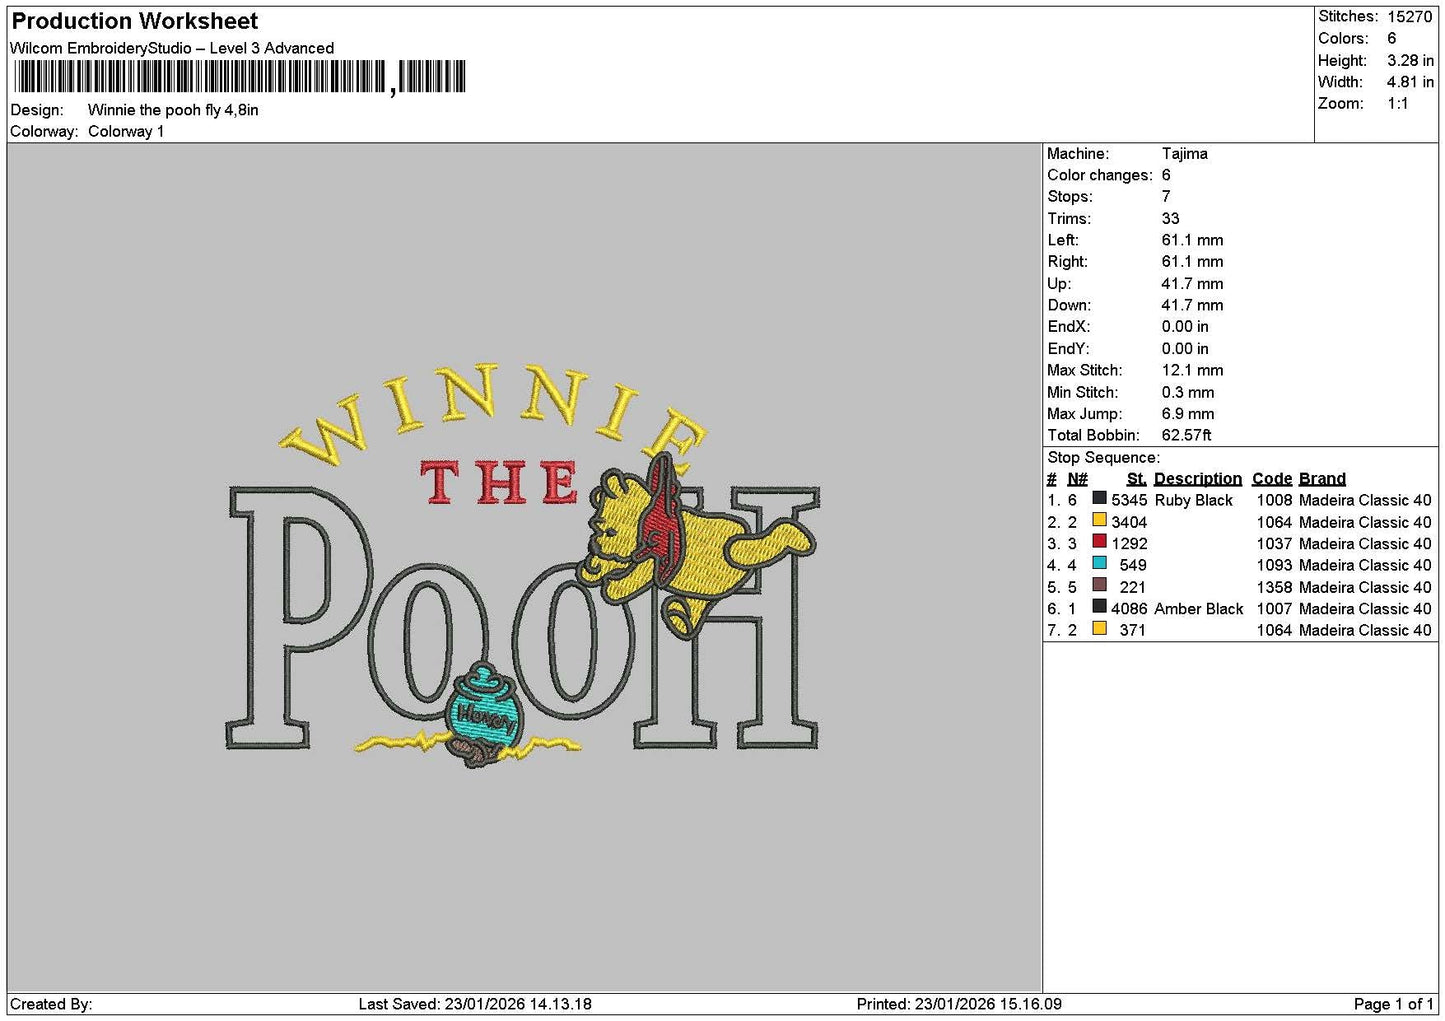Click 'Printed: 23/01/2026 15.16.09' footer text
Image resolution: width=1445 pixels, height=1021 pixels.
coord(959,1005)
